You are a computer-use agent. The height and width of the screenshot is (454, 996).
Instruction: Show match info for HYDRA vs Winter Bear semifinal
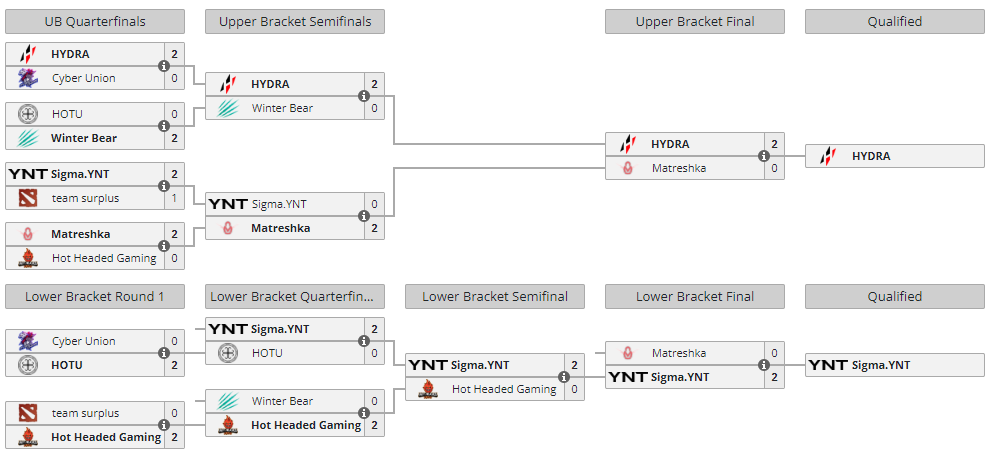click(363, 96)
